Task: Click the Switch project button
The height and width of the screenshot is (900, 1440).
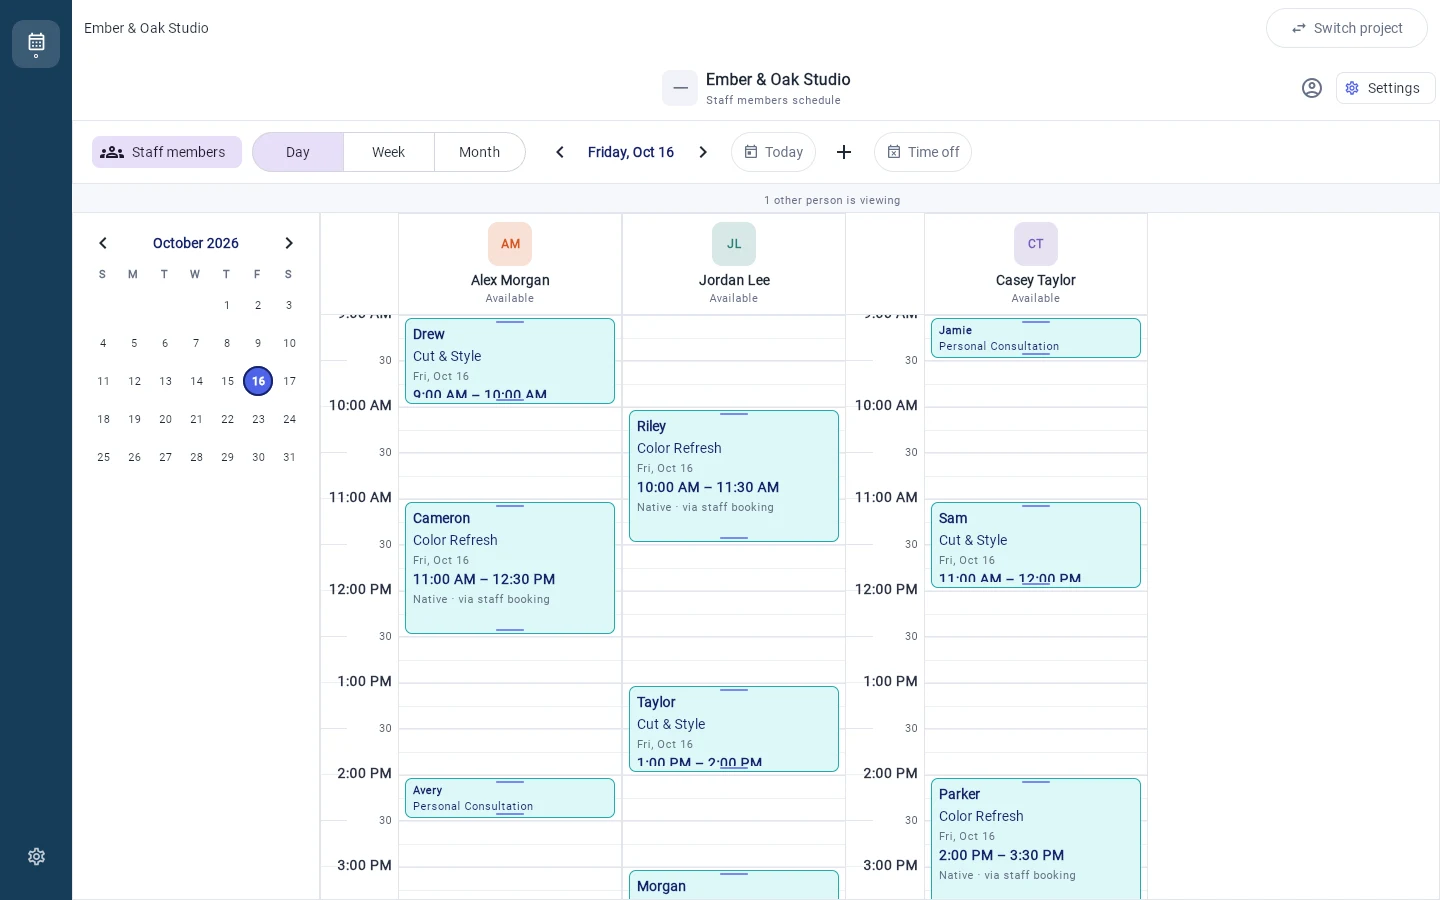Action: click(x=1347, y=28)
